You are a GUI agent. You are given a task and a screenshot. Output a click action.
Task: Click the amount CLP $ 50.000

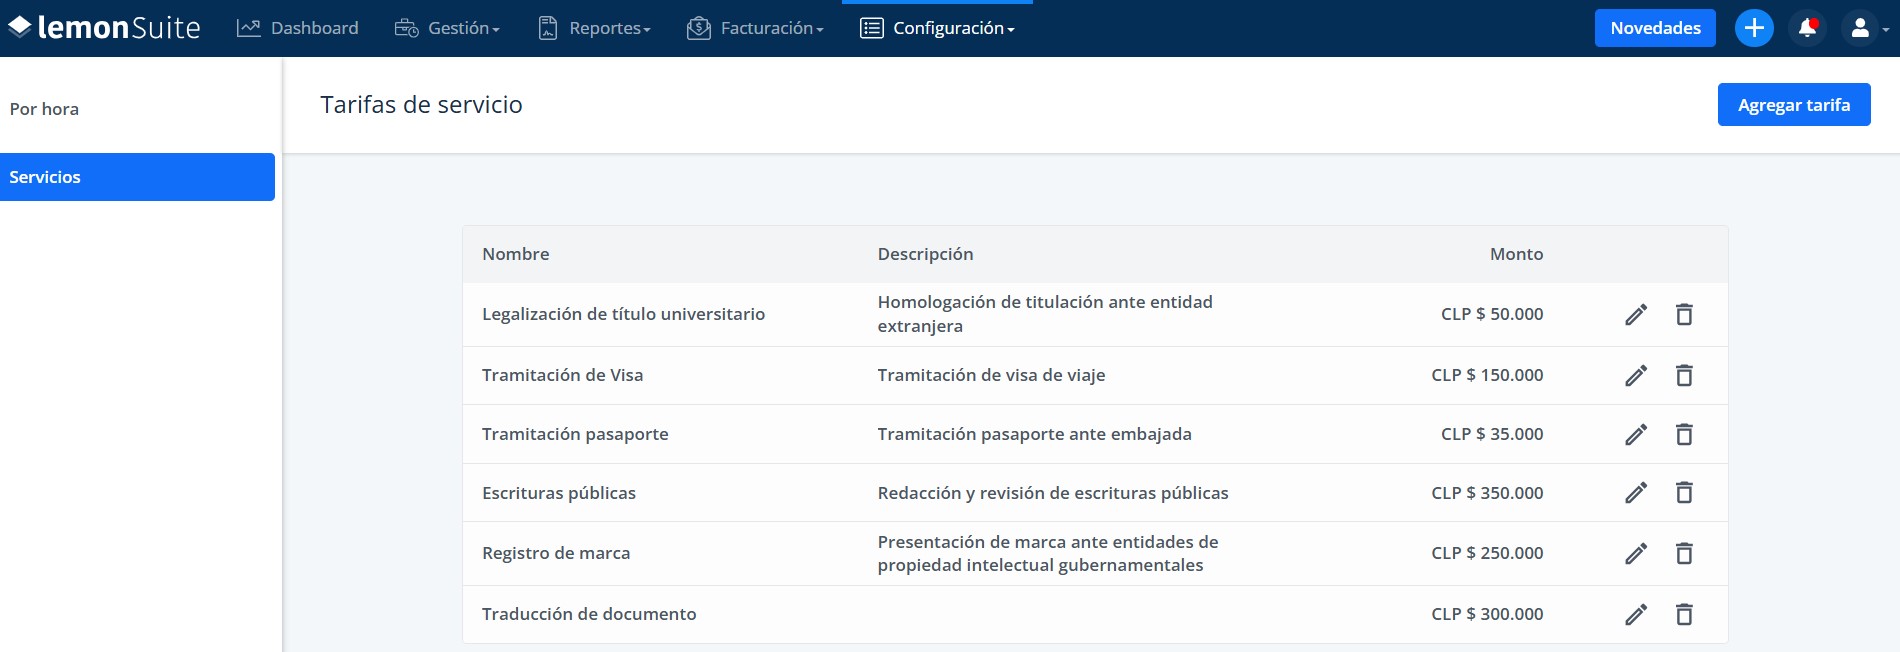(1492, 314)
